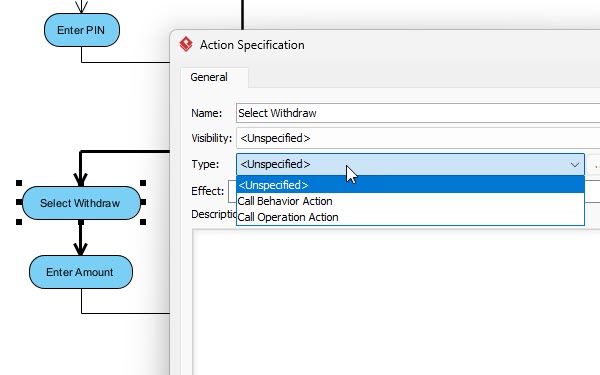600x375 pixels.
Task: Click the Visibility: field label
Action: tap(212, 138)
